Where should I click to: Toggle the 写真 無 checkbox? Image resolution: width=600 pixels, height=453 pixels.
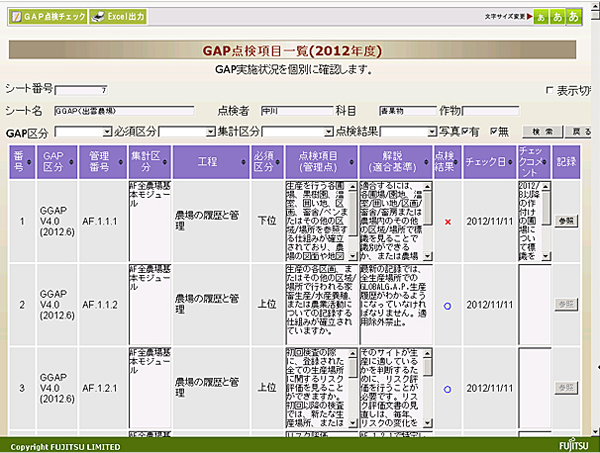494,132
